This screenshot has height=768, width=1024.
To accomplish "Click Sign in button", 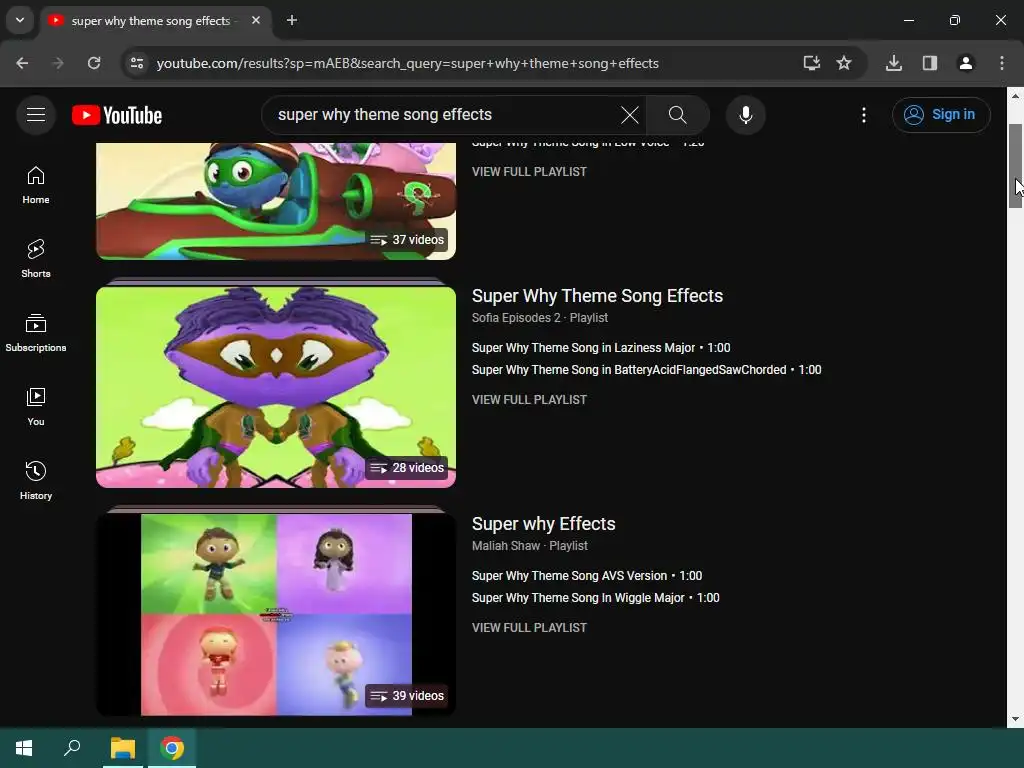I will tap(941, 115).
